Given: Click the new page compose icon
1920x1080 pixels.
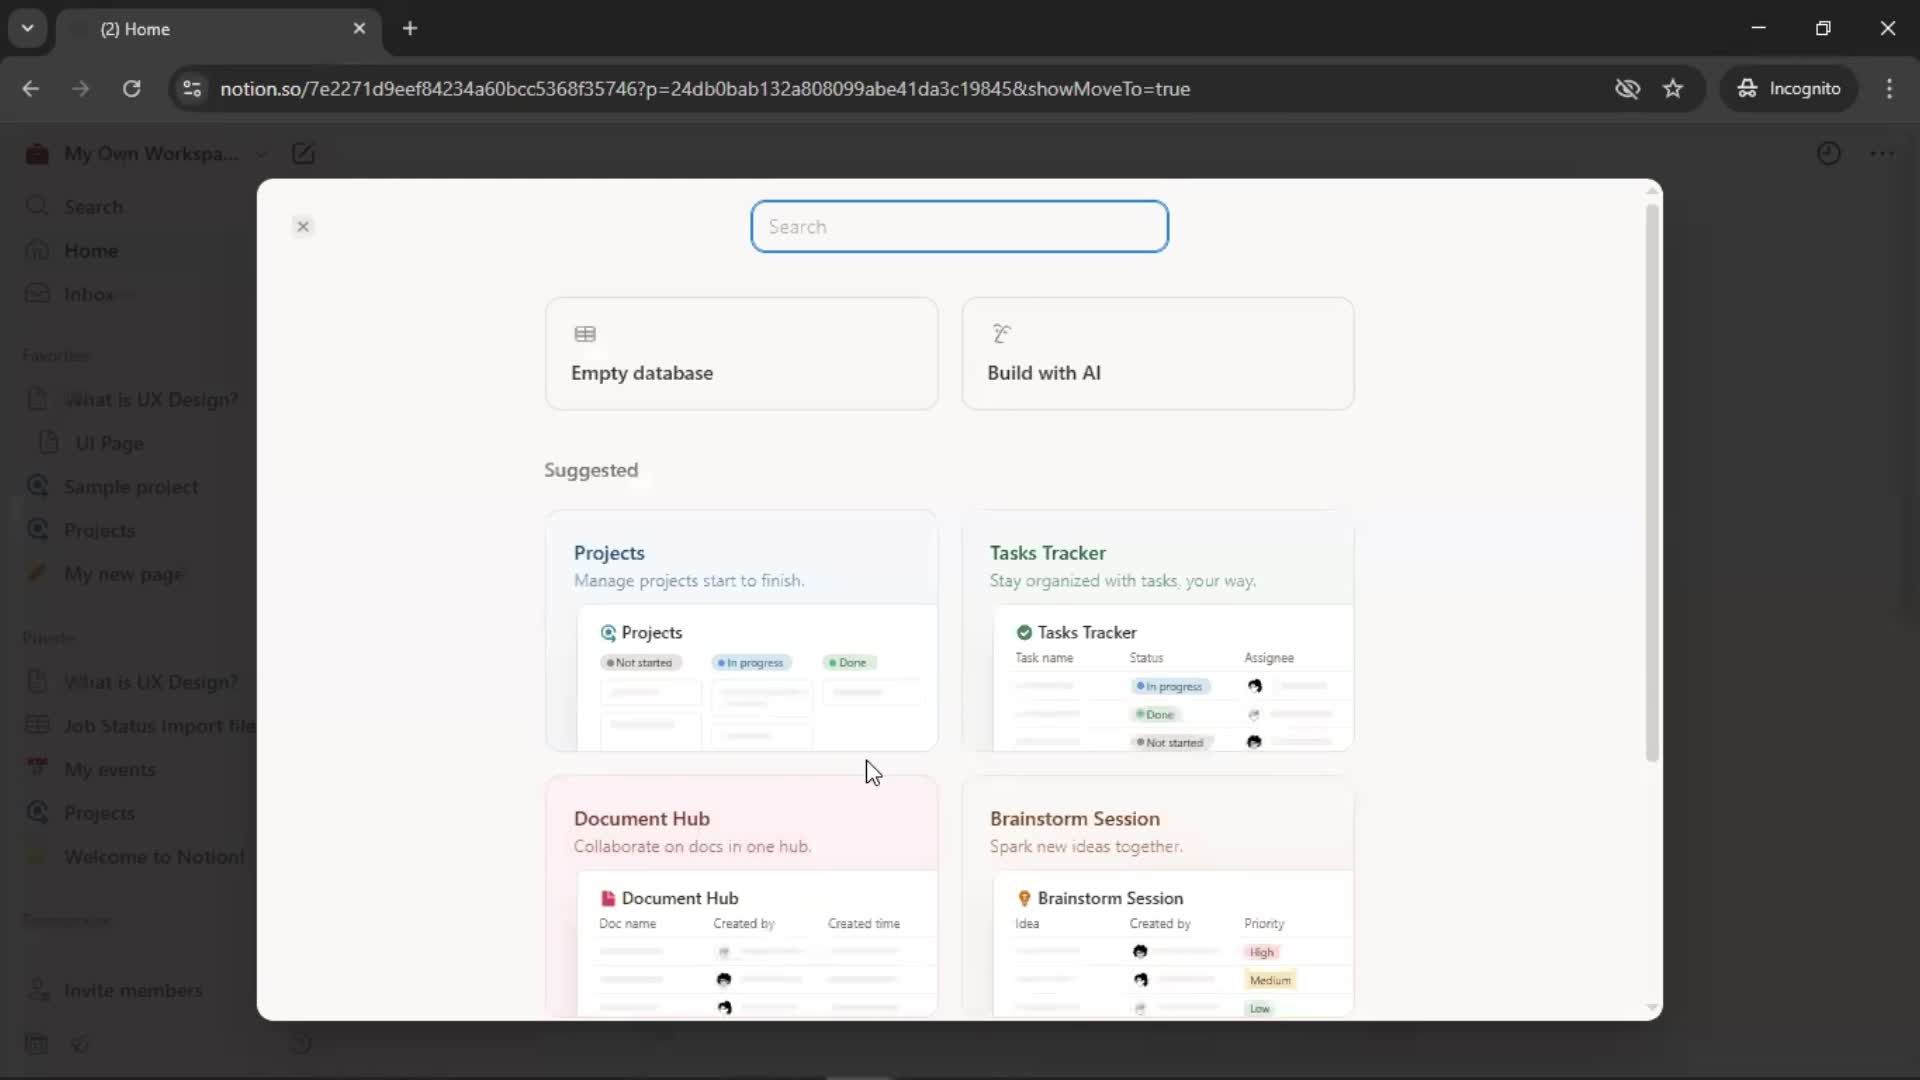Looking at the screenshot, I should 303,154.
